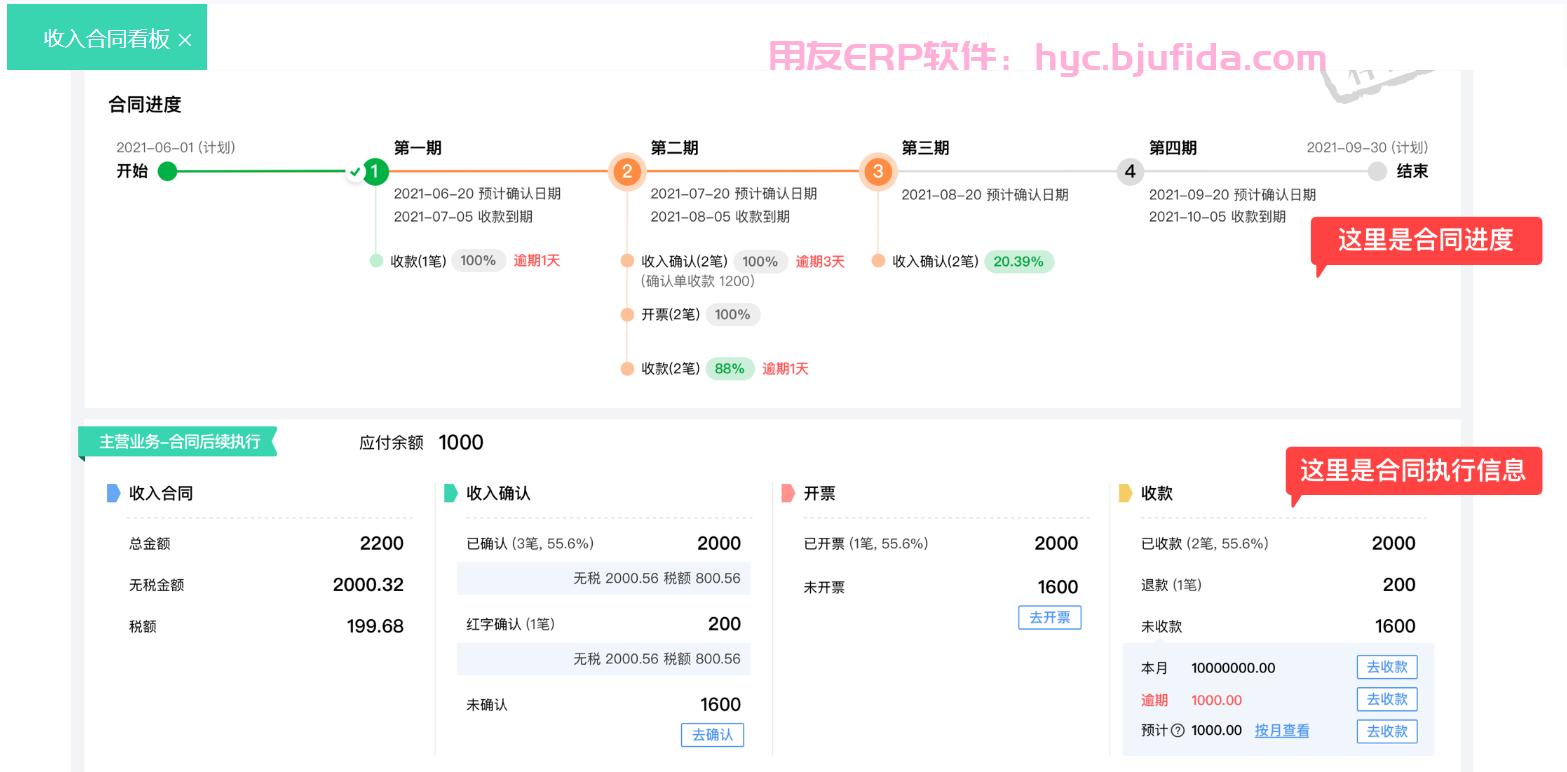Click the 已确认 (3笔, 55.6%) row
The image size is (1567, 772).
(x=604, y=544)
